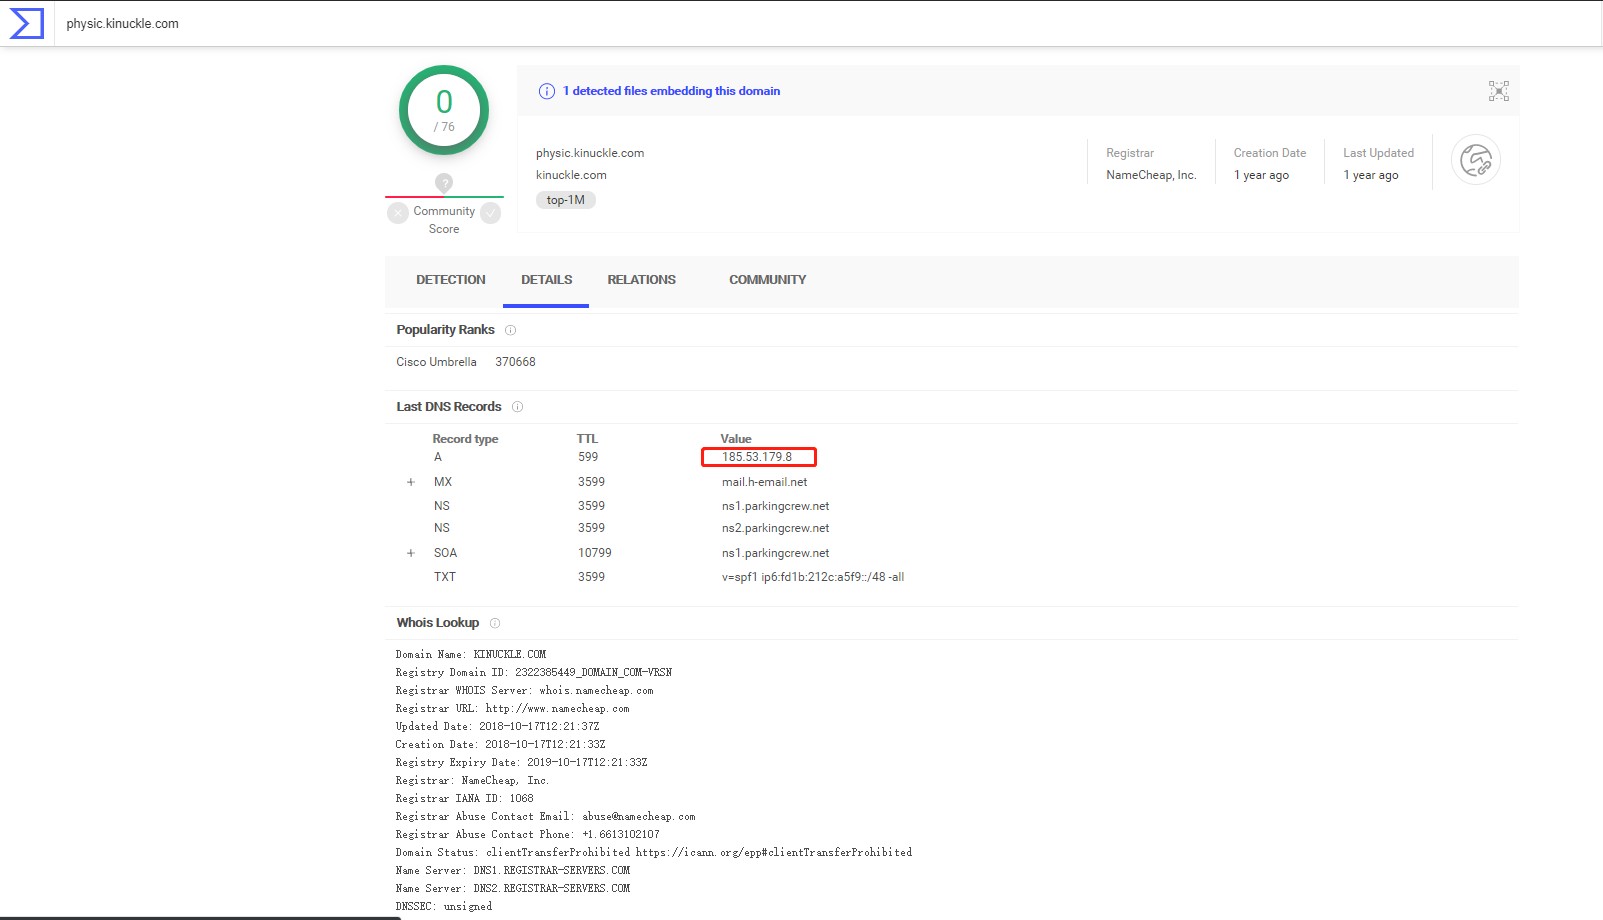Click the VirusTotal sigma logo
1603x920 pixels.
tap(27, 23)
